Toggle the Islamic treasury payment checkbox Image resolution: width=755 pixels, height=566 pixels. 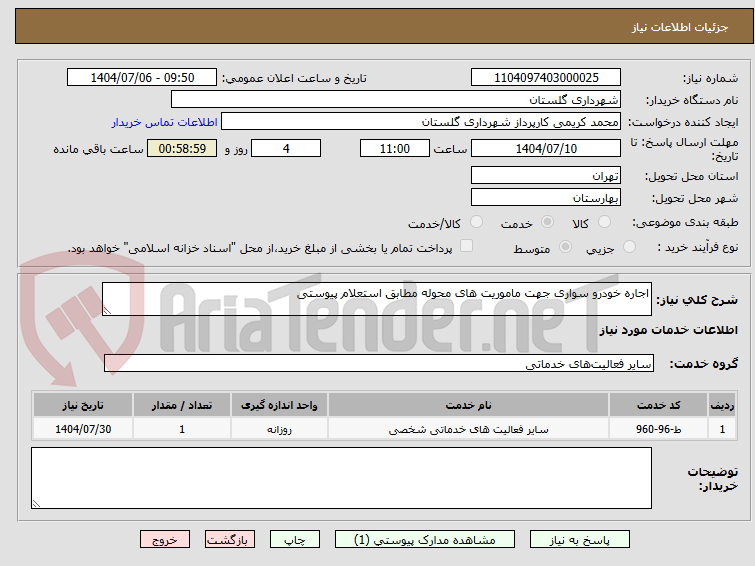(x=466, y=246)
